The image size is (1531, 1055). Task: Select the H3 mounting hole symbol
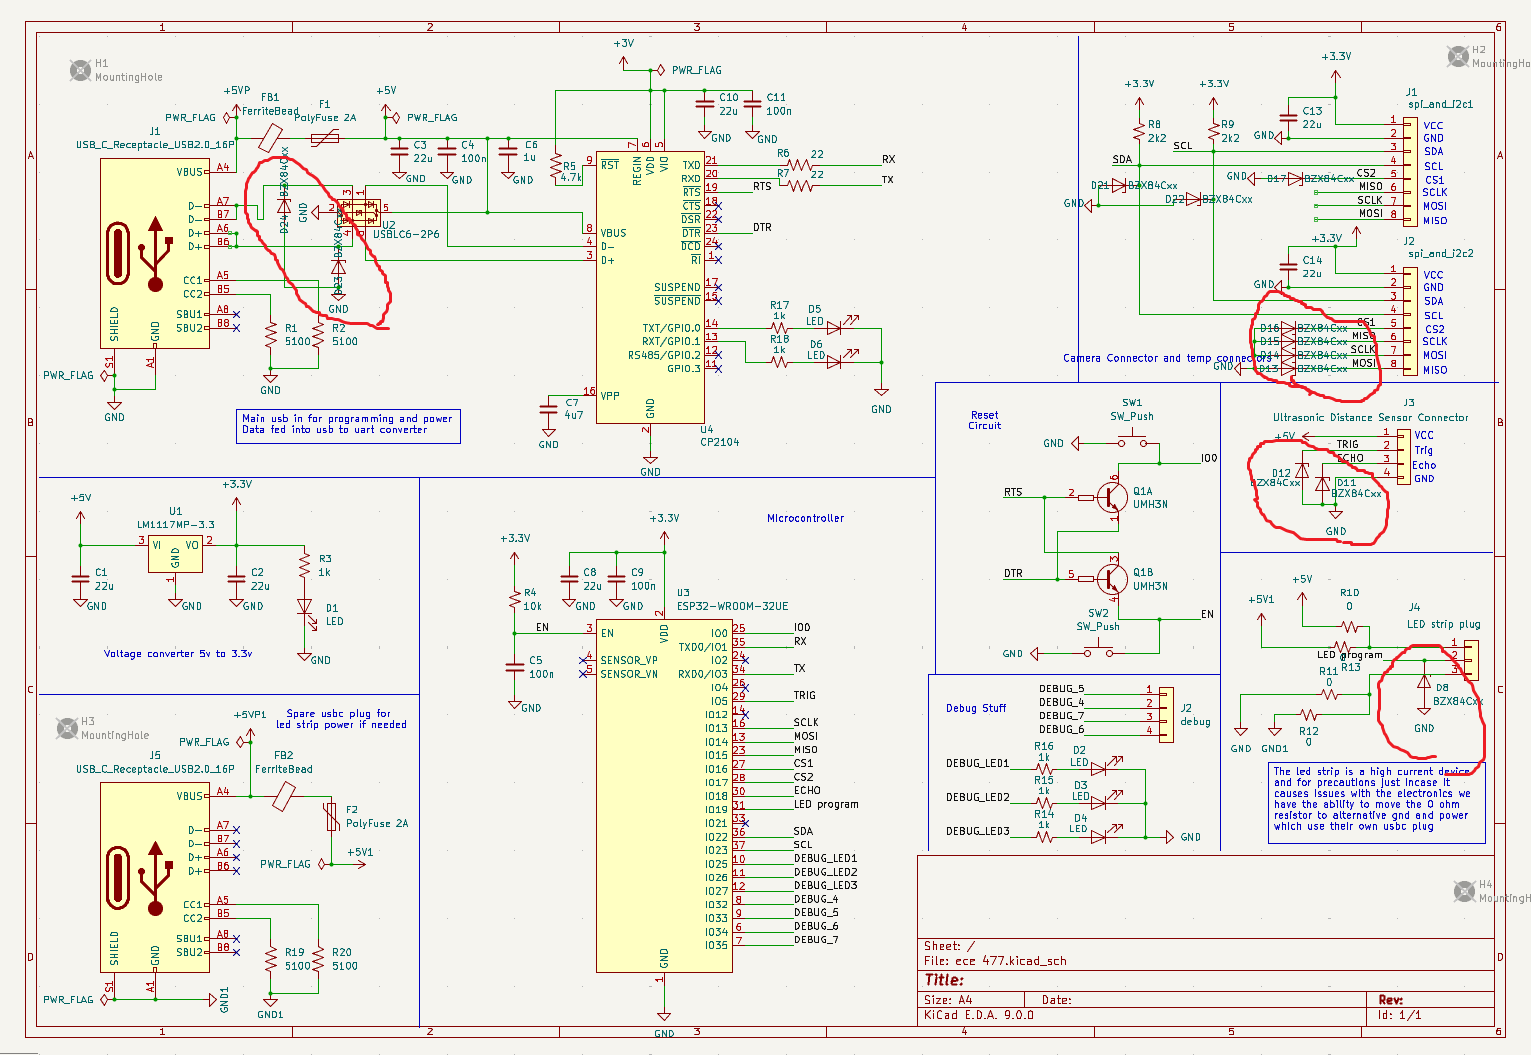click(x=66, y=727)
